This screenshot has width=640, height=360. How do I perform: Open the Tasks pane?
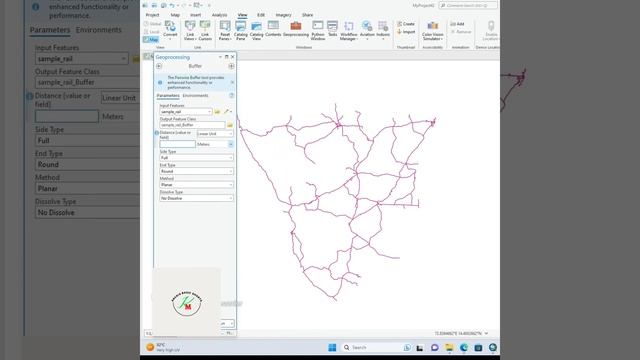333,29
